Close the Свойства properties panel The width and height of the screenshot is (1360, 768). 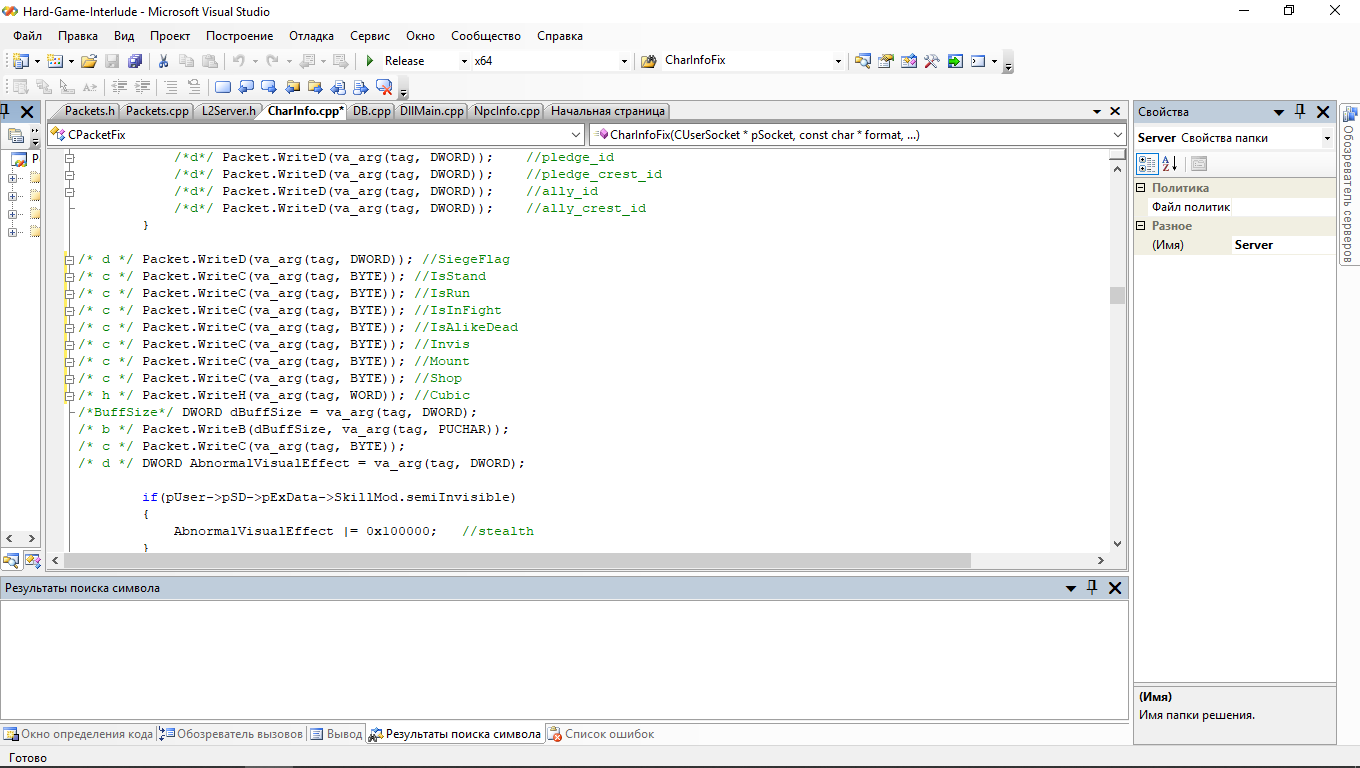1323,112
